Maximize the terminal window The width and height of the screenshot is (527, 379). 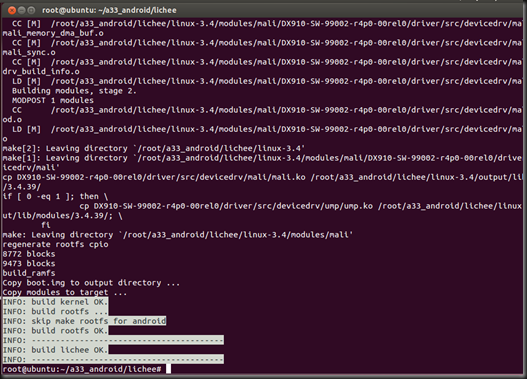tap(31, 10)
